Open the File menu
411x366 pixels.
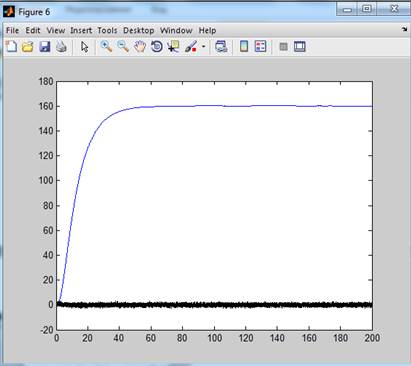(x=12, y=30)
